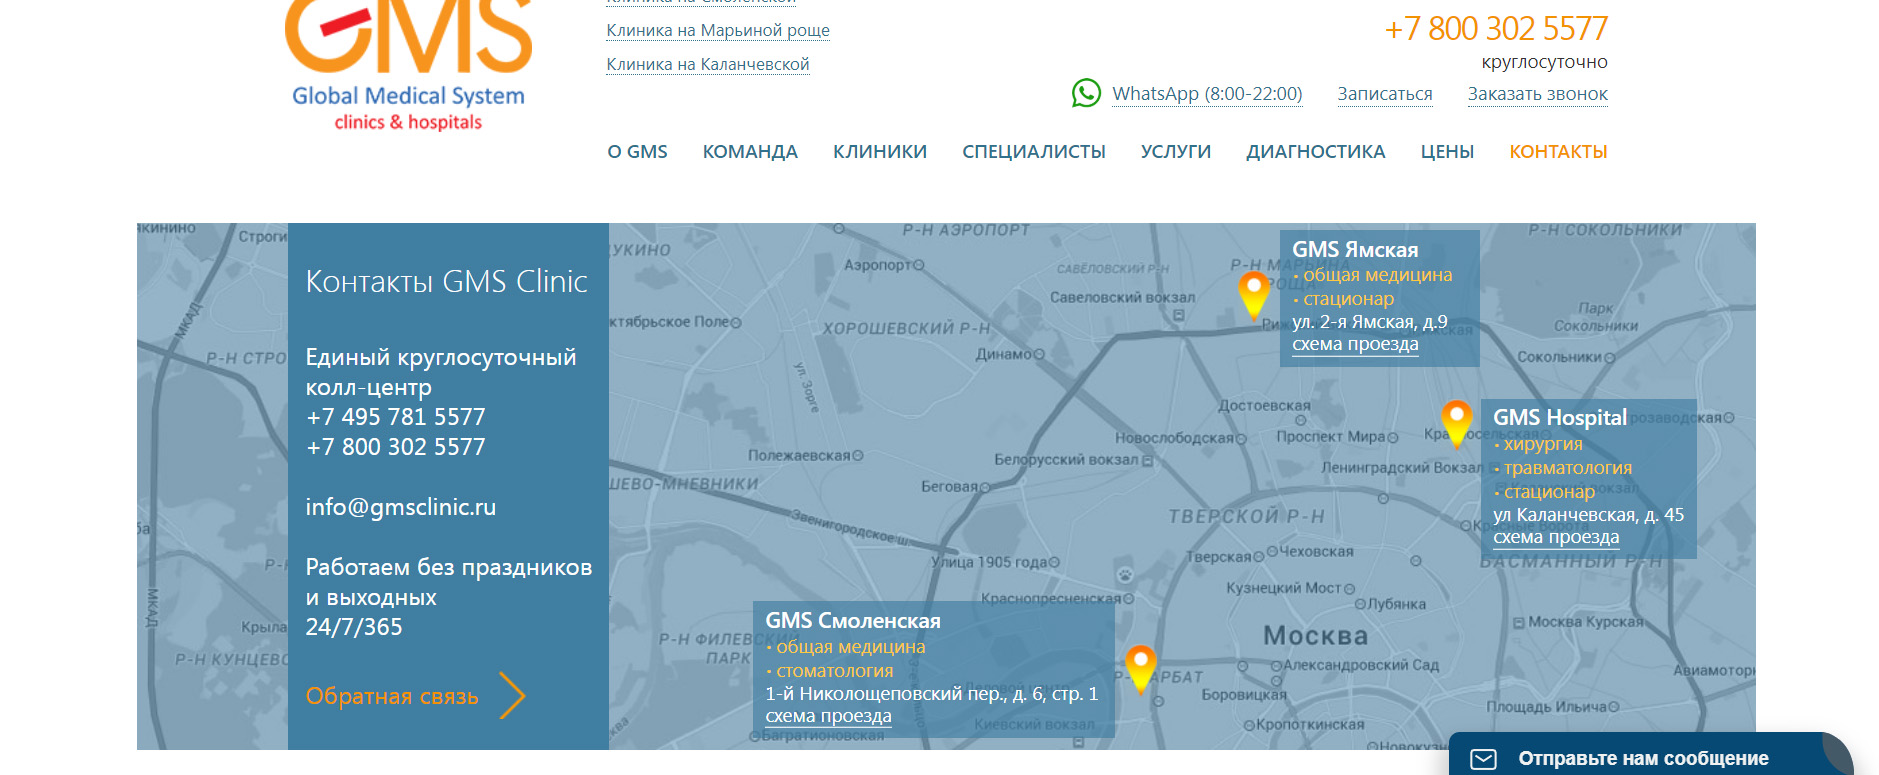Viewport: 1879px width, 775px height.
Task: Open the О GMS menu item
Action: (637, 152)
